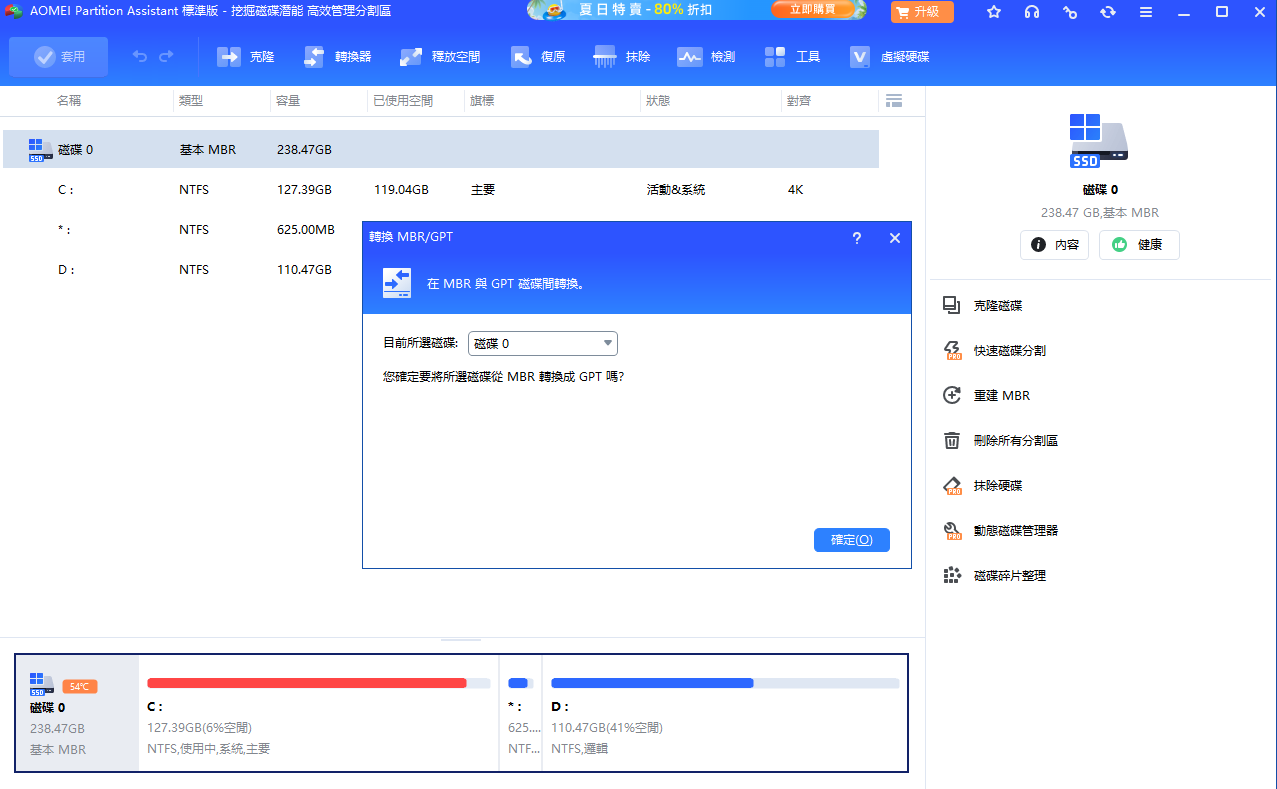1277x789 pixels.
Task: Open the 轉換器 (Converter) toolbar menu
Action: click(x=337, y=57)
